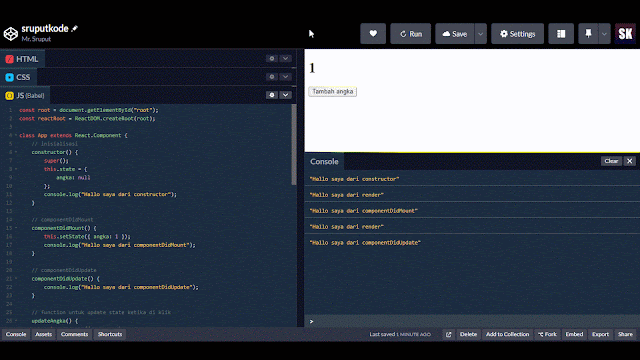Delete this pen

click(468, 334)
